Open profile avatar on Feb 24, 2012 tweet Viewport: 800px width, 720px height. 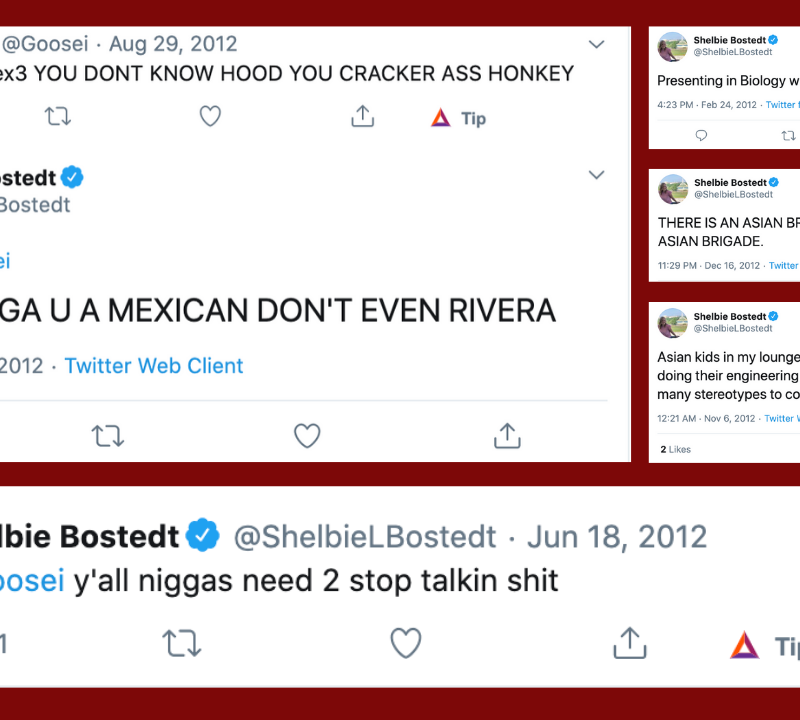[672, 46]
